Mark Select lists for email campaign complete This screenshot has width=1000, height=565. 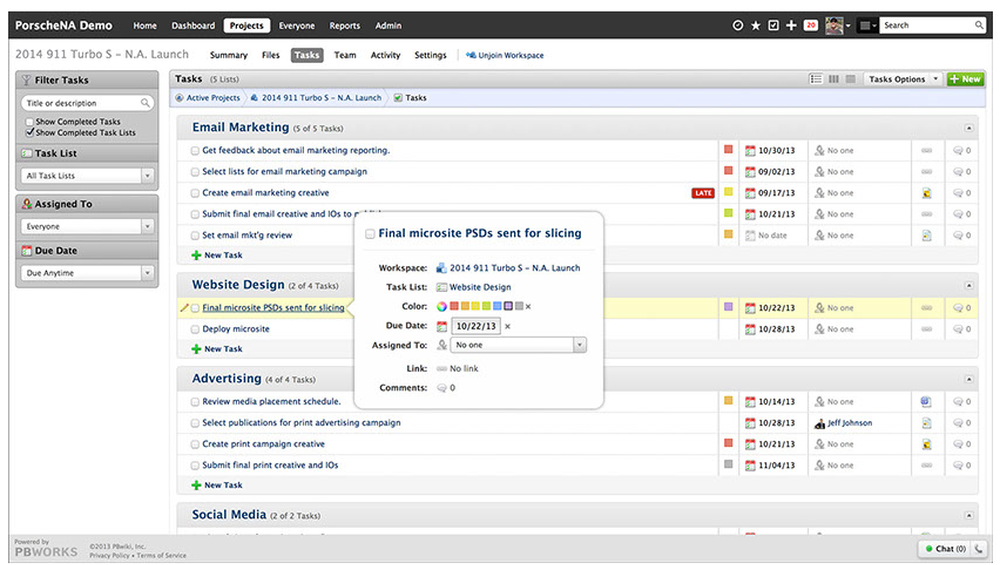pyautogui.click(x=195, y=172)
